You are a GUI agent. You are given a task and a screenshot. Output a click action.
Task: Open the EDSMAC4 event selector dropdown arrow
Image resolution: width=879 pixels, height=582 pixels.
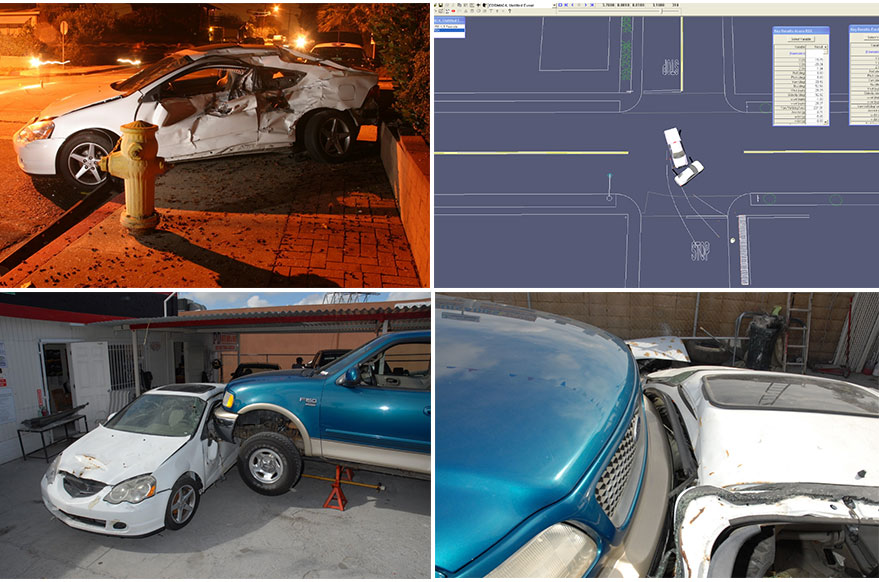[554, 5]
